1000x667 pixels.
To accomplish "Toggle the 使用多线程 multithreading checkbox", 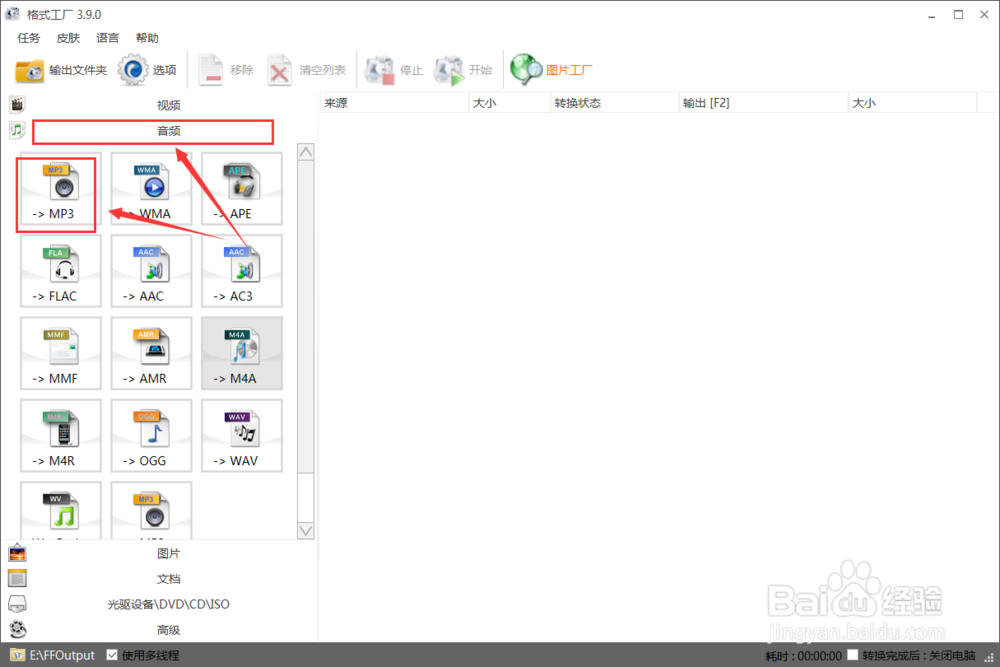I will coord(113,655).
